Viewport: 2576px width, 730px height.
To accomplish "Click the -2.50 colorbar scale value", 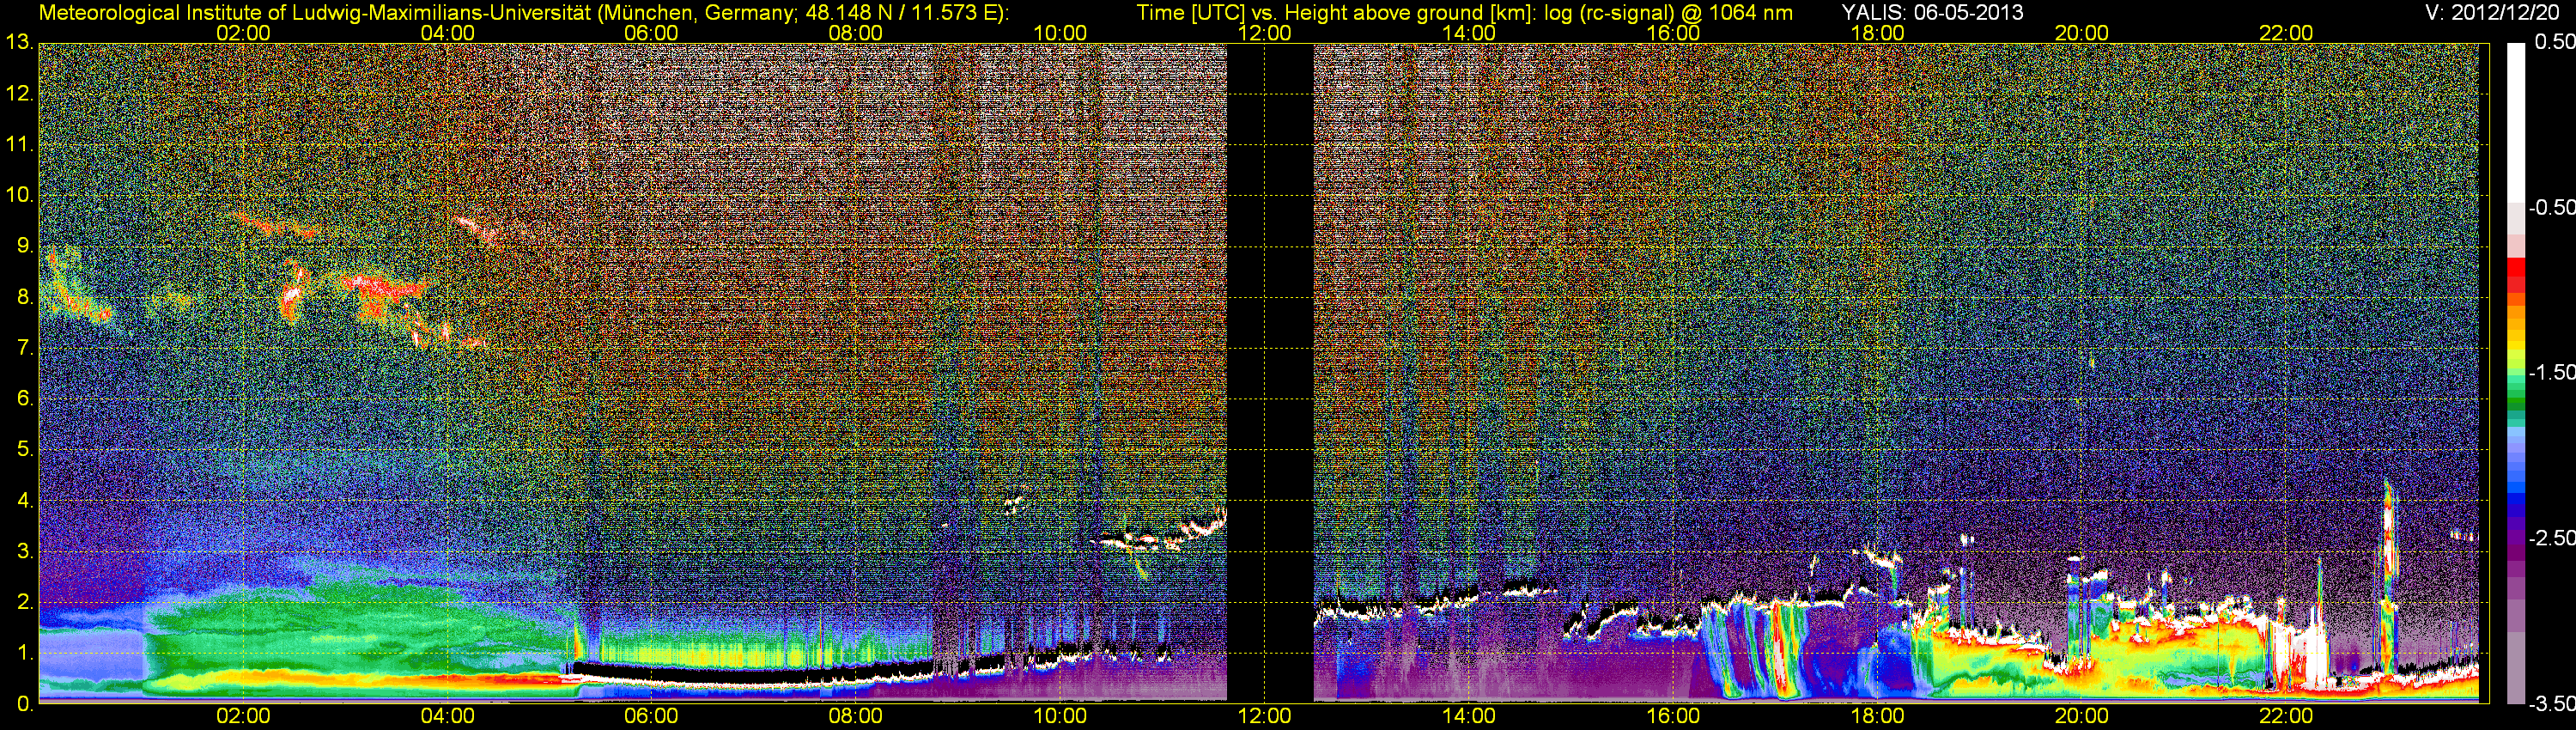I will [x=2551, y=538].
